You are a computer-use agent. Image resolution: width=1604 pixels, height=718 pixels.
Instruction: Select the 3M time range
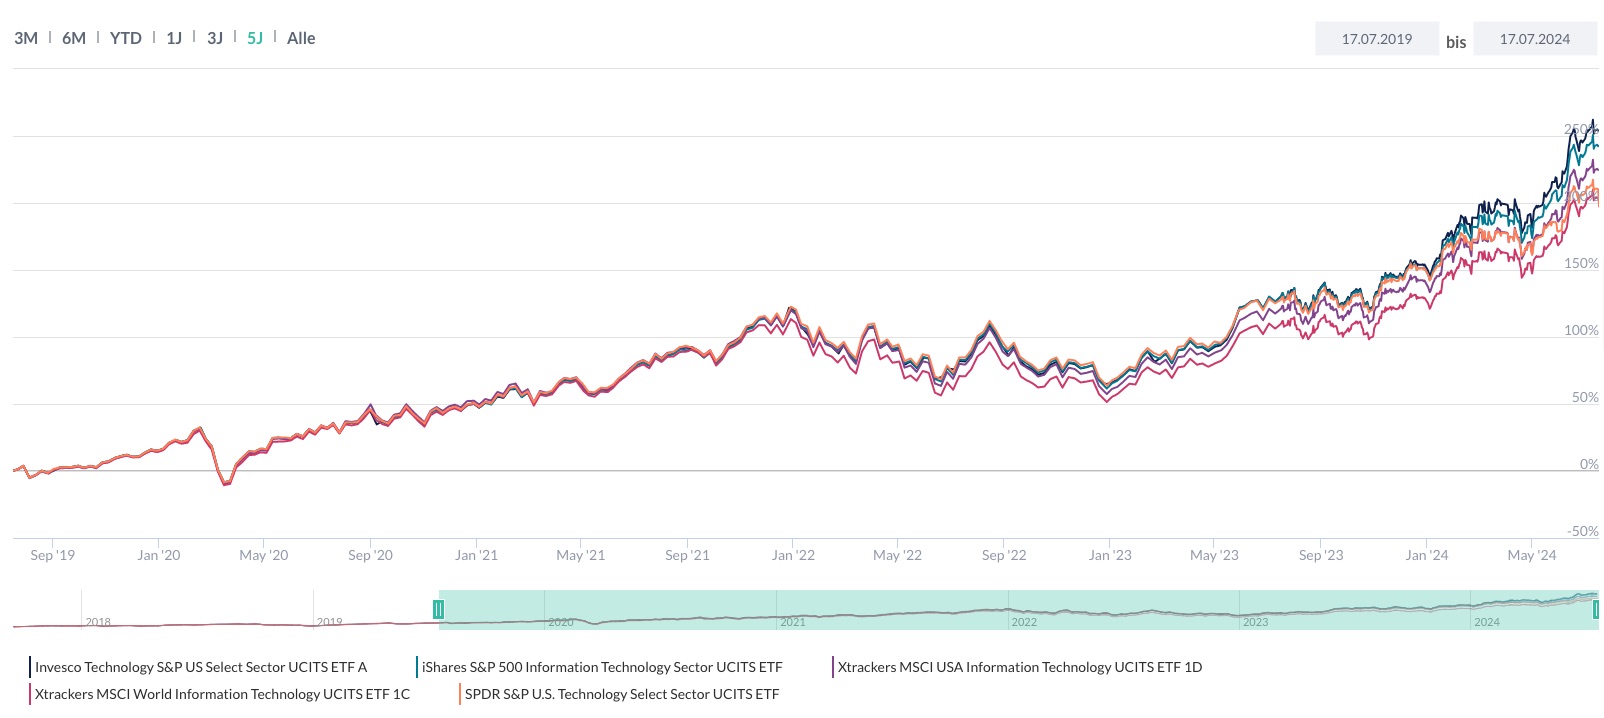pos(26,38)
